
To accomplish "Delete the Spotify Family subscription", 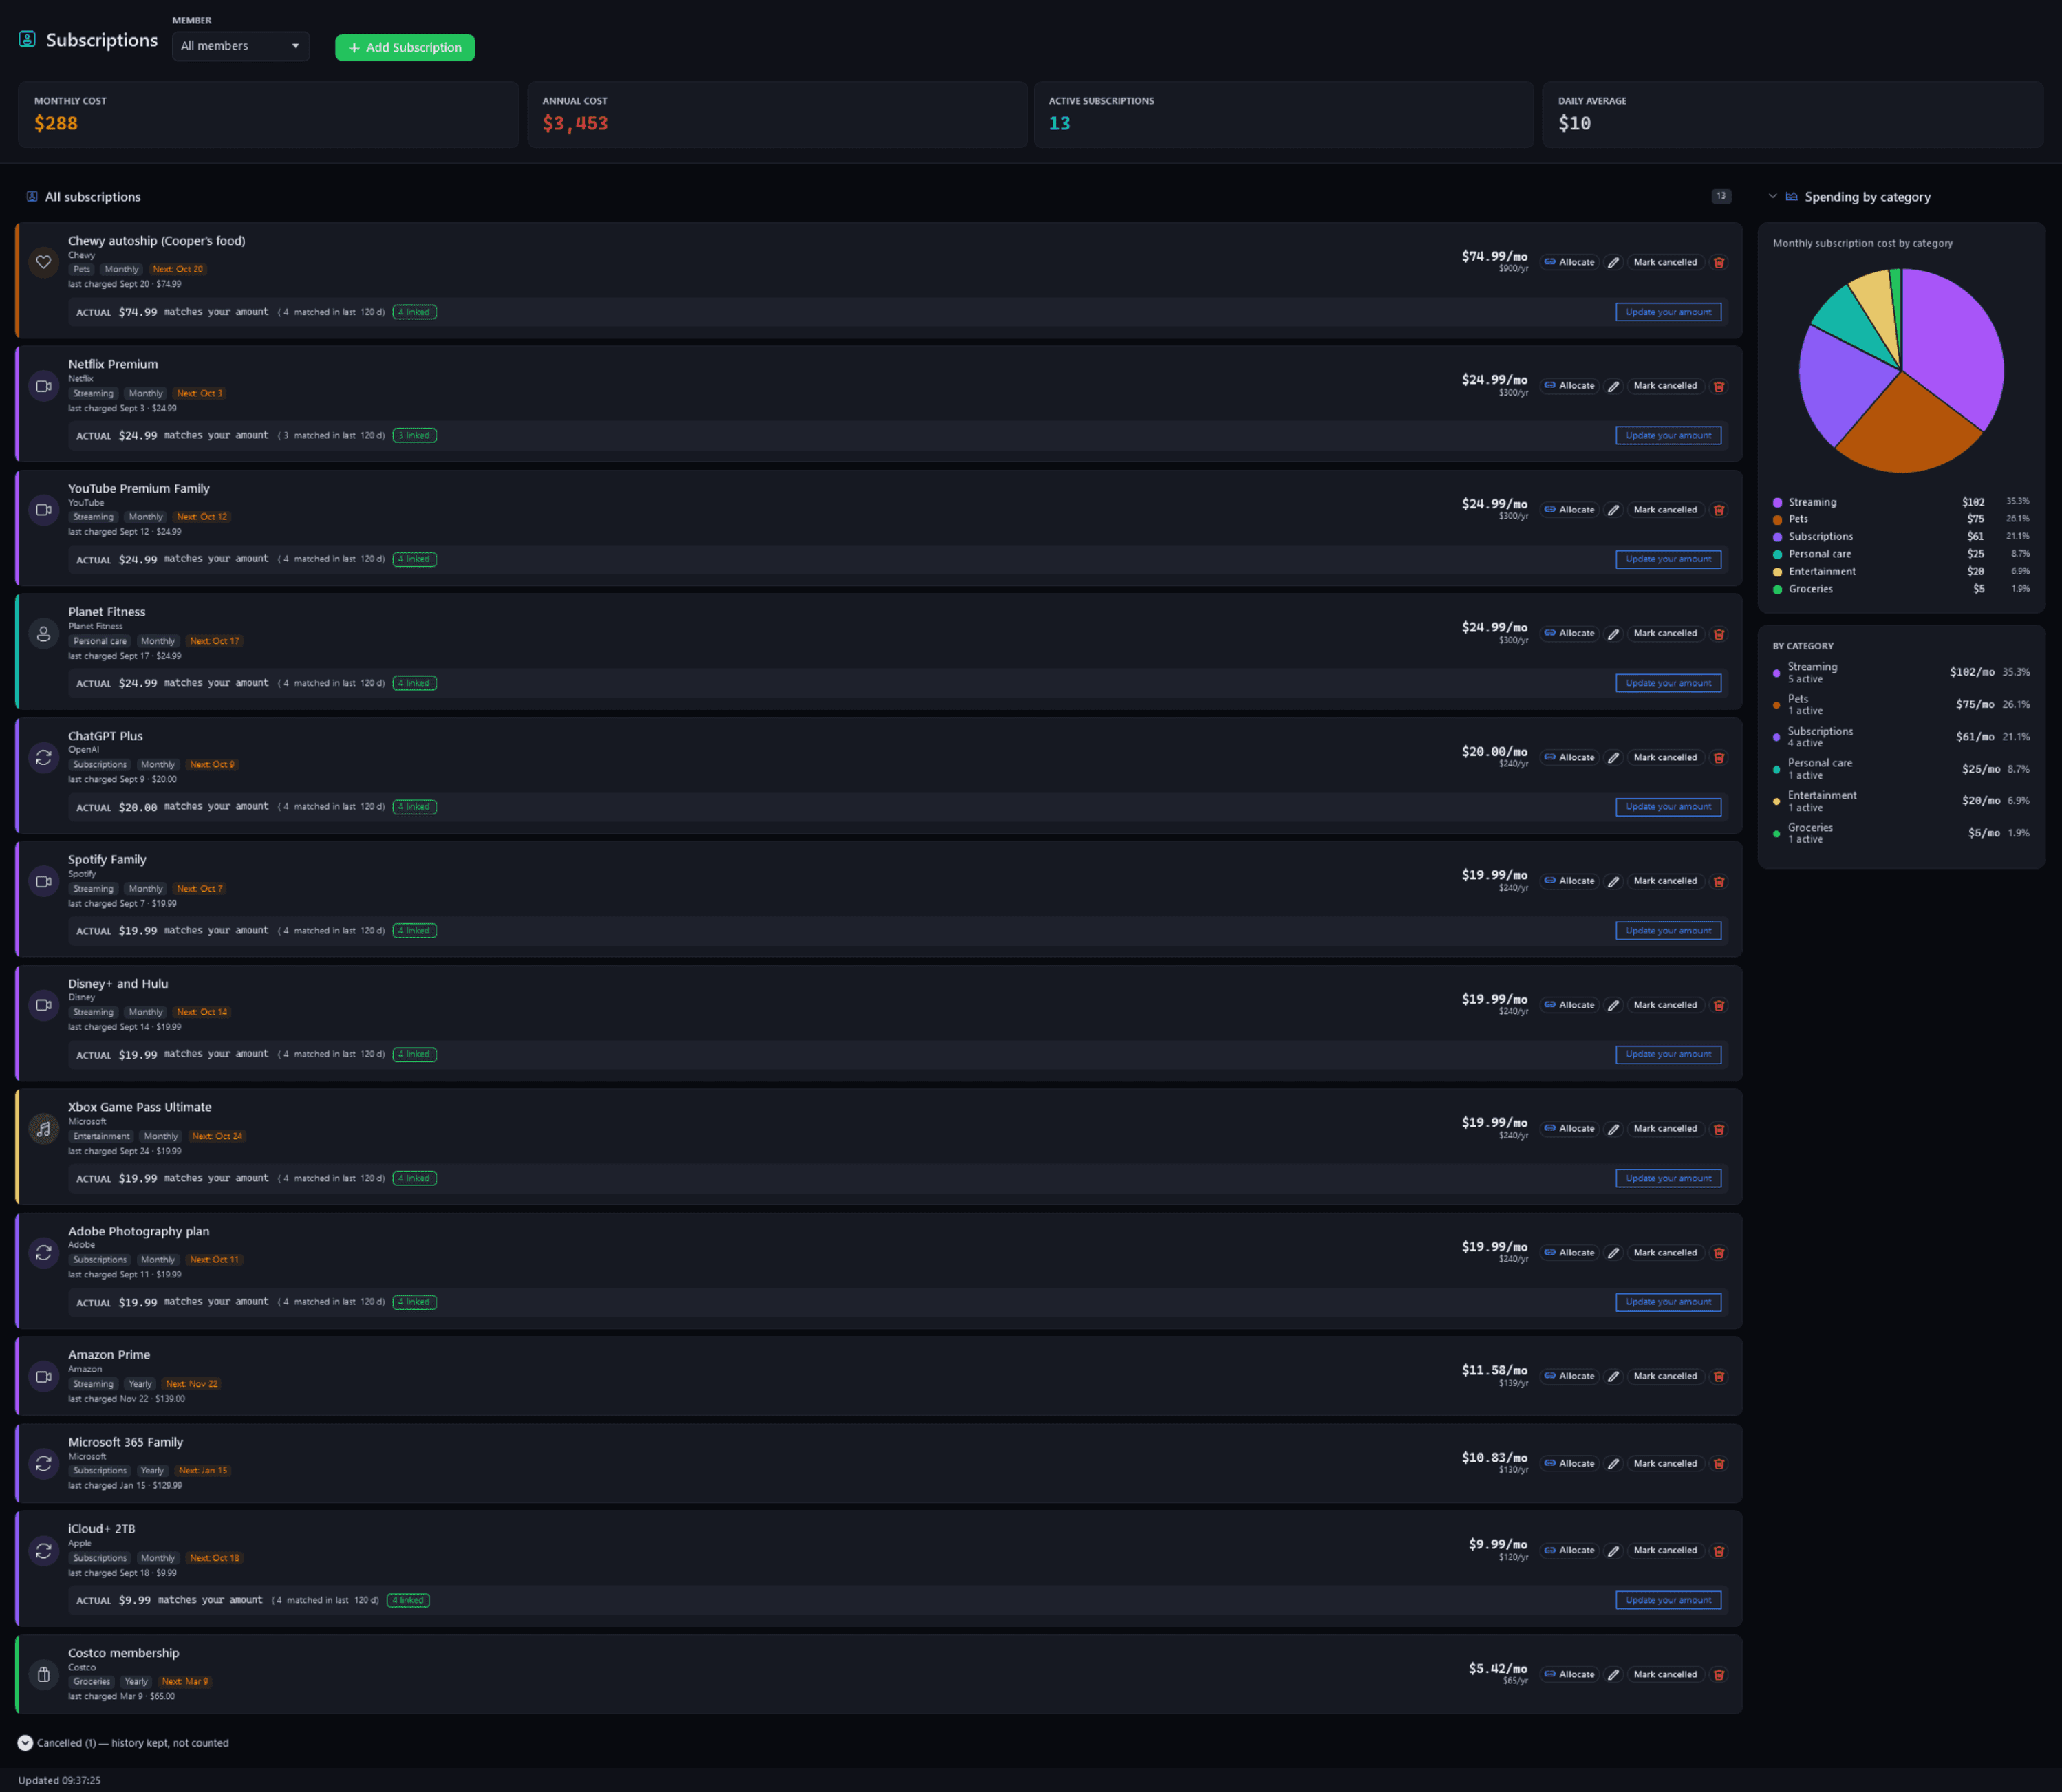I will (1719, 882).
